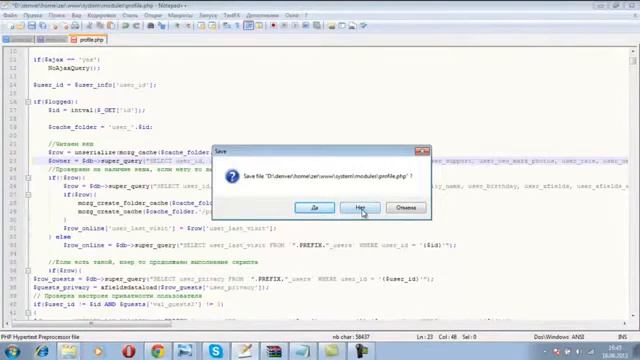Click the vertical scrollbar thumb
This screenshot has width=640, height=360.
click(x=633, y=60)
